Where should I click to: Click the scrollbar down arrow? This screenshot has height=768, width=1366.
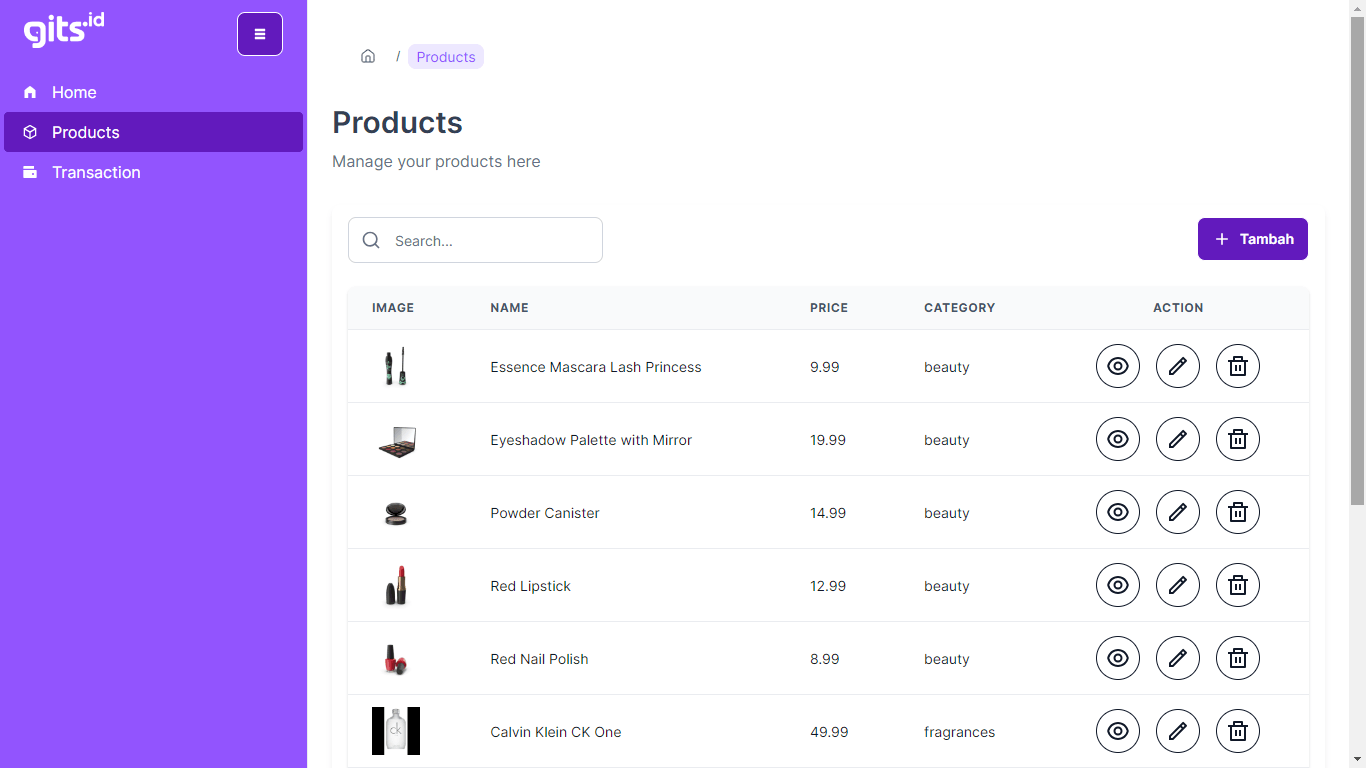[x=1357, y=759]
